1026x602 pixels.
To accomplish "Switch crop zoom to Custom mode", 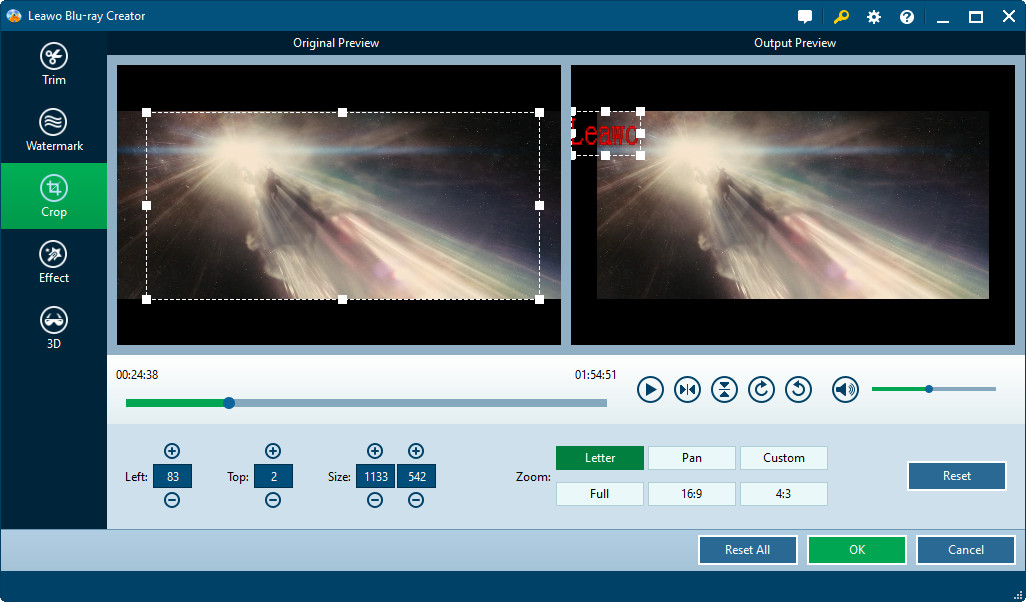I will 783,457.
